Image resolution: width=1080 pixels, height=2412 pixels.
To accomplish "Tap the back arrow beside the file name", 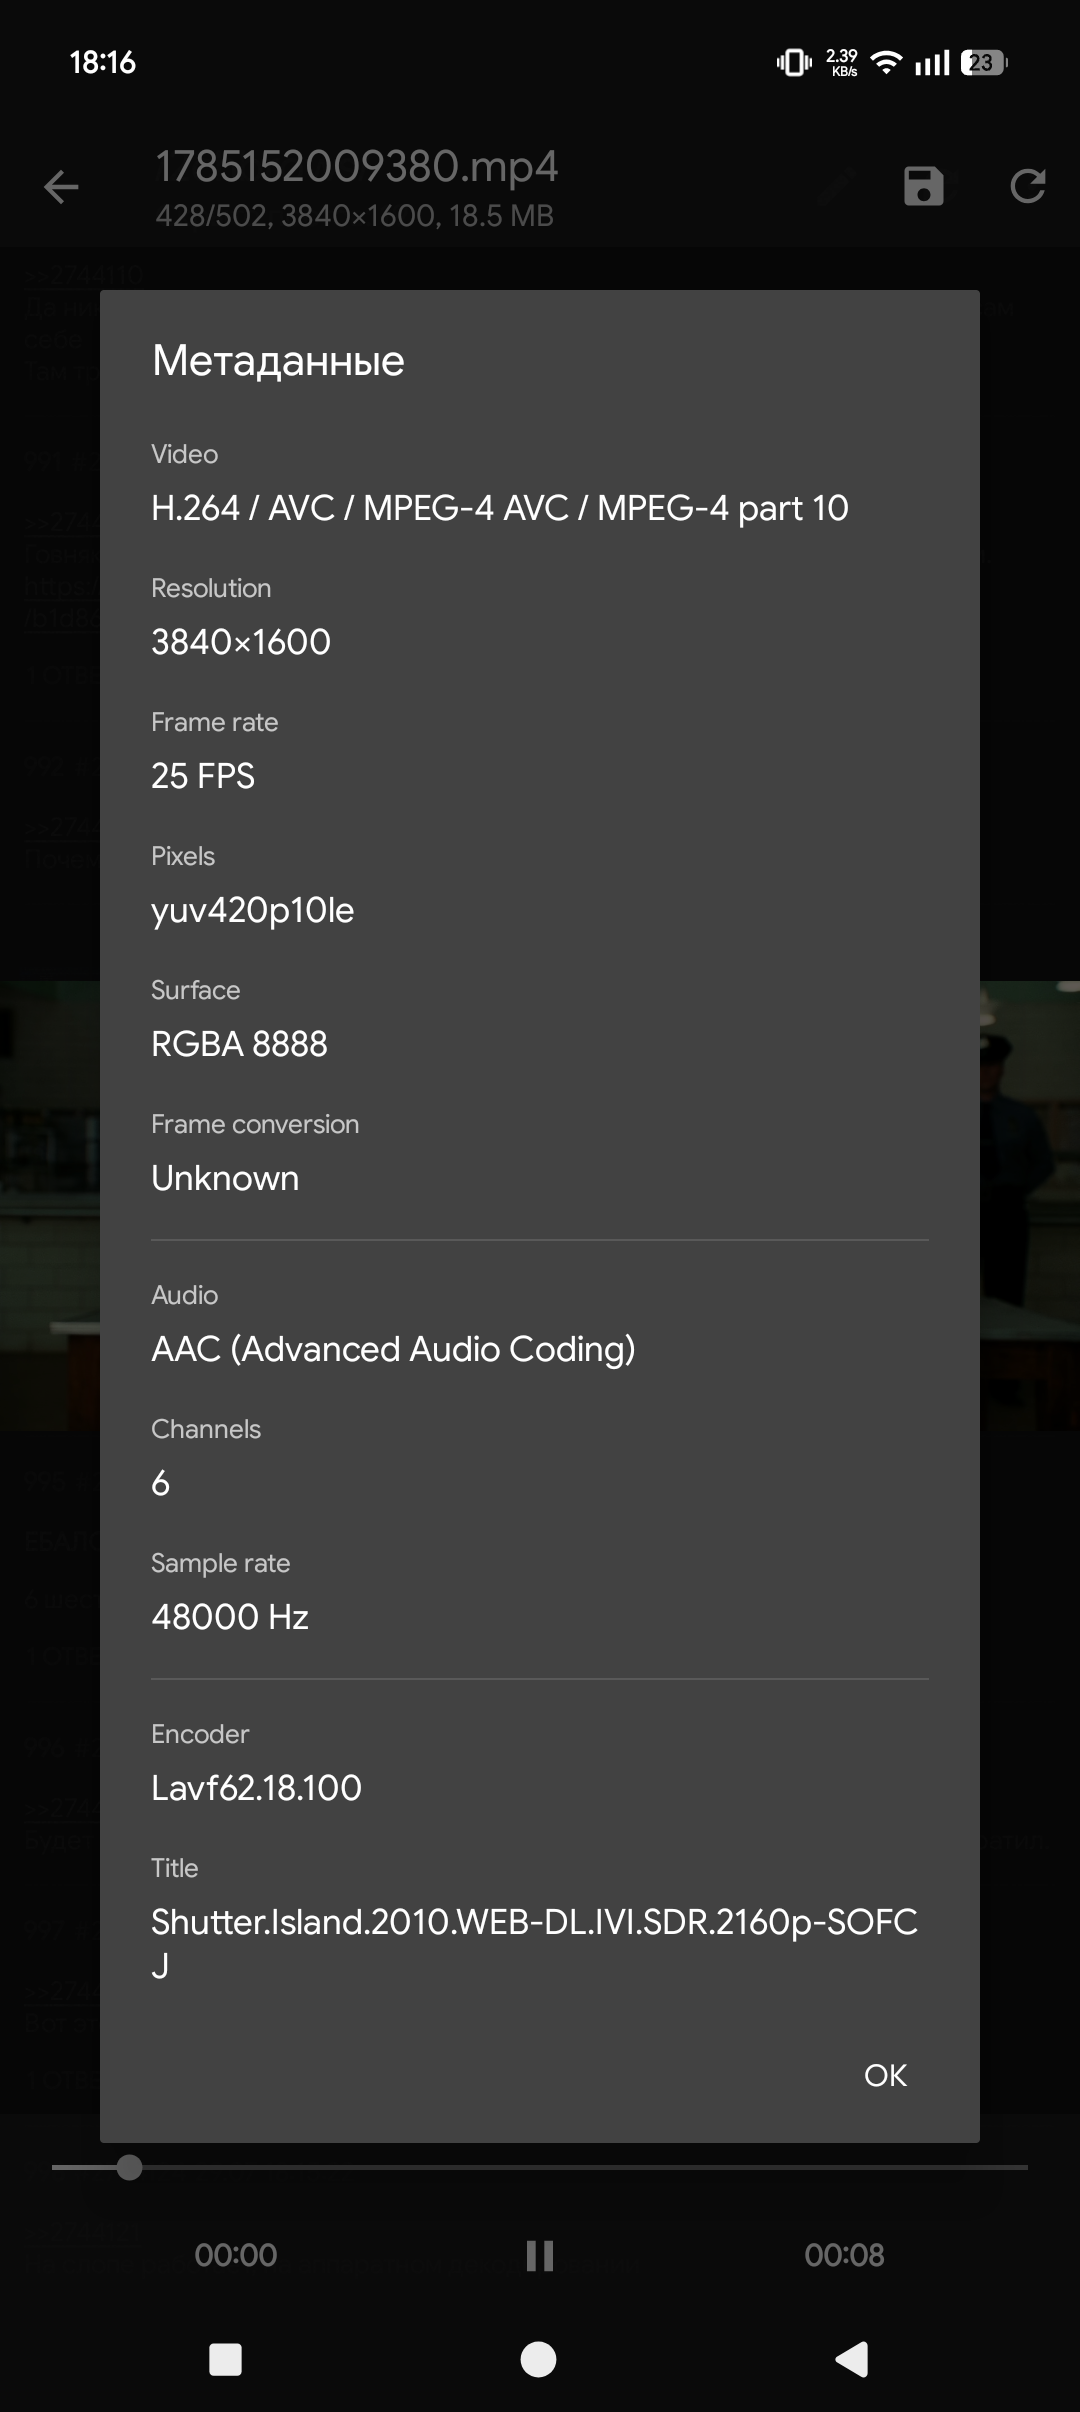I will tap(61, 187).
